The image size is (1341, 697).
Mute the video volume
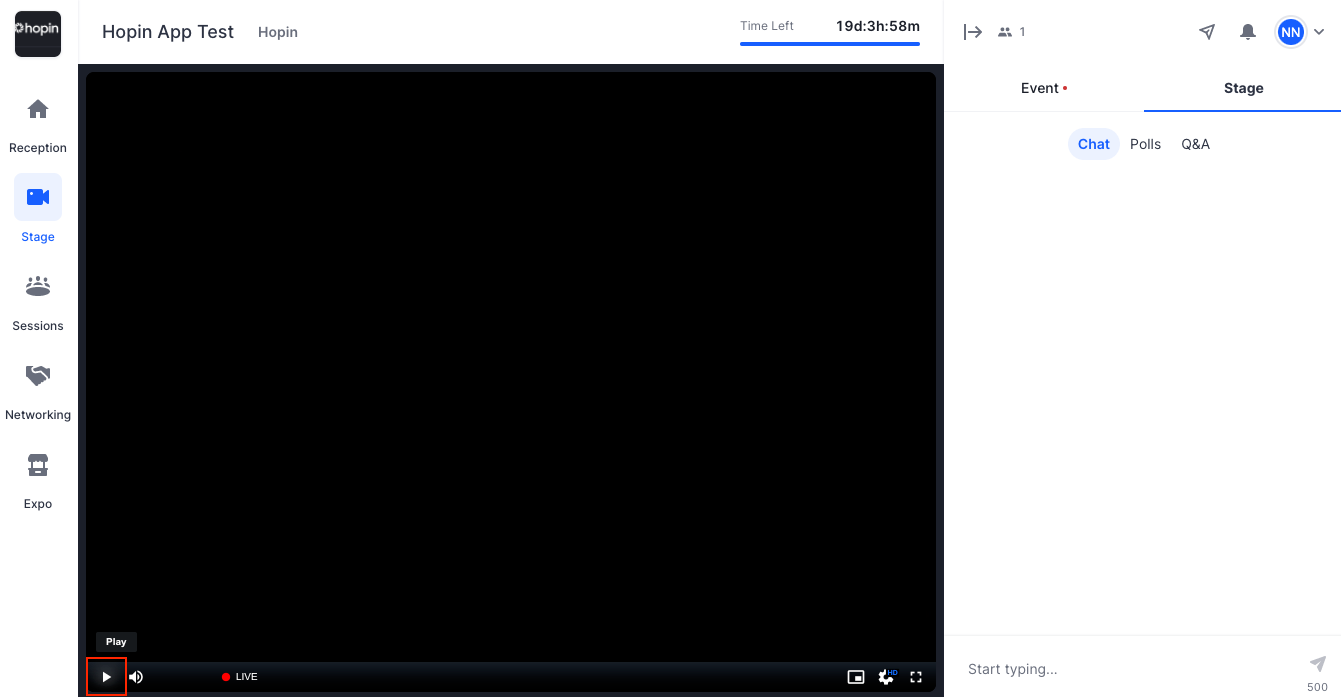click(x=136, y=677)
